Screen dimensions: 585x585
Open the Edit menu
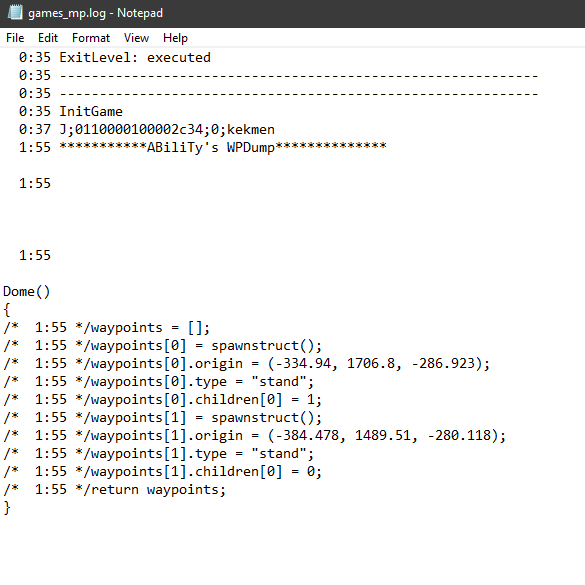pyautogui.click(x=48, y=38)
